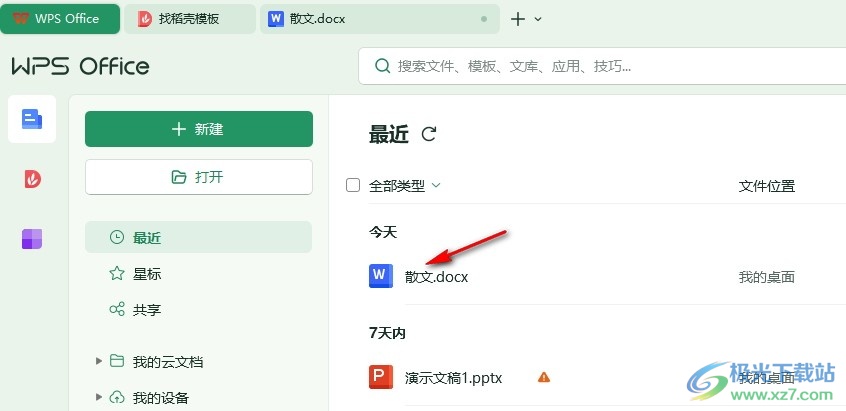Refresh the recent files list
This screenshot has width=846, height=411.
[429, 134]
